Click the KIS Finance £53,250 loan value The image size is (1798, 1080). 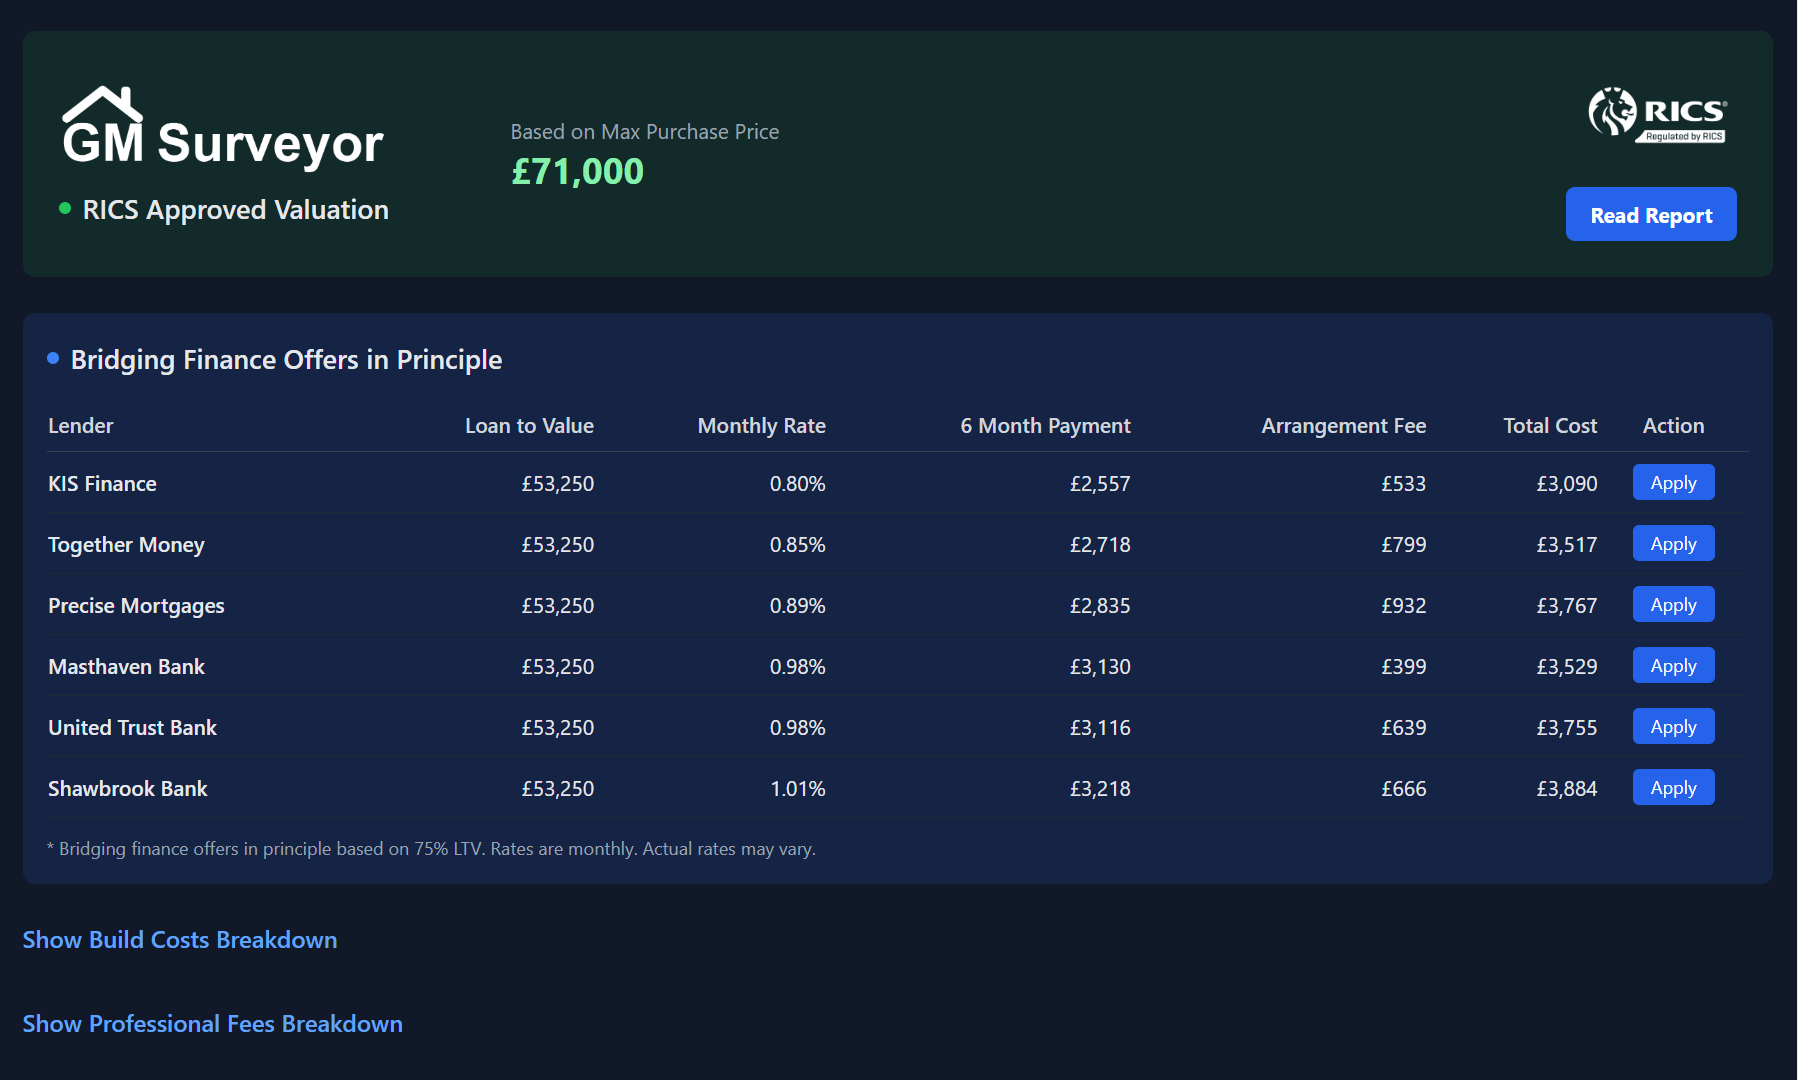coord(557,484)
